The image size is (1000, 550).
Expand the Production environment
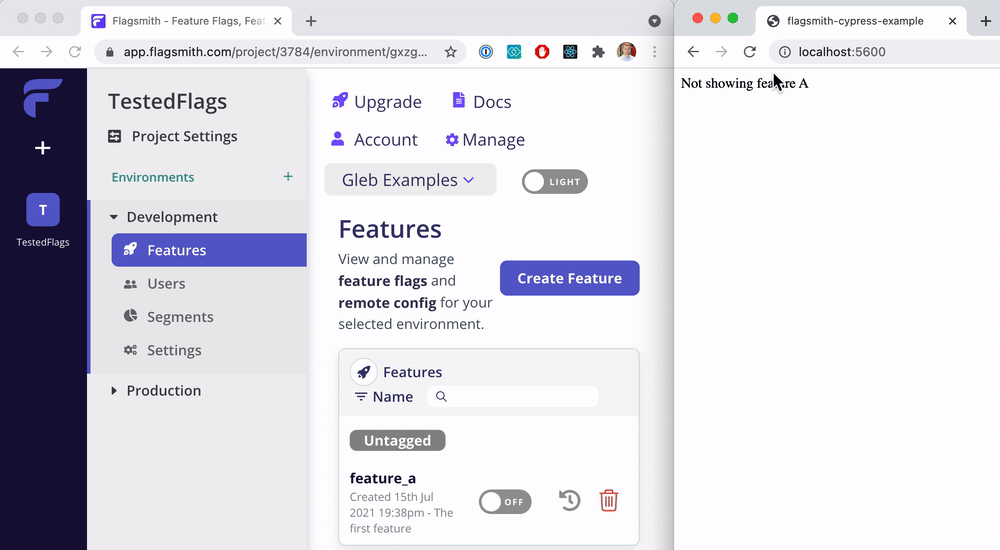pyautogui.click(x=114, y=390)
